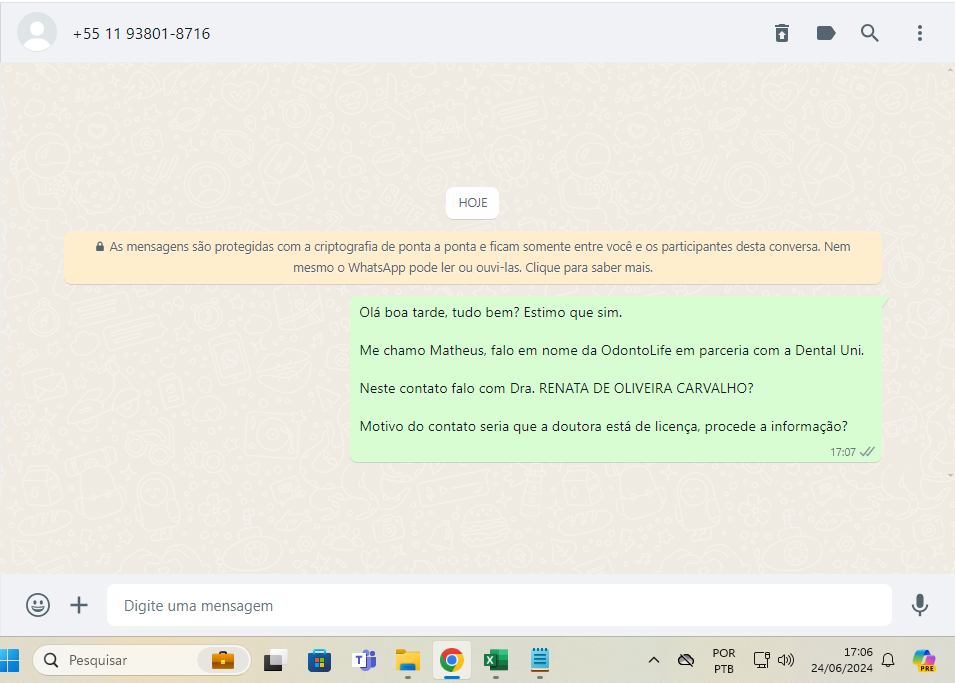Expand hidden system tray icons chevron
This screenshot has width=955, height=683.
[x=654, y=660]
